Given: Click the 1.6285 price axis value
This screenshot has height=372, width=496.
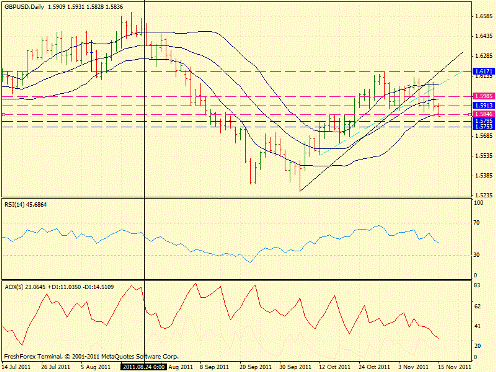Looking at the screenshot, I should point(484,56).
